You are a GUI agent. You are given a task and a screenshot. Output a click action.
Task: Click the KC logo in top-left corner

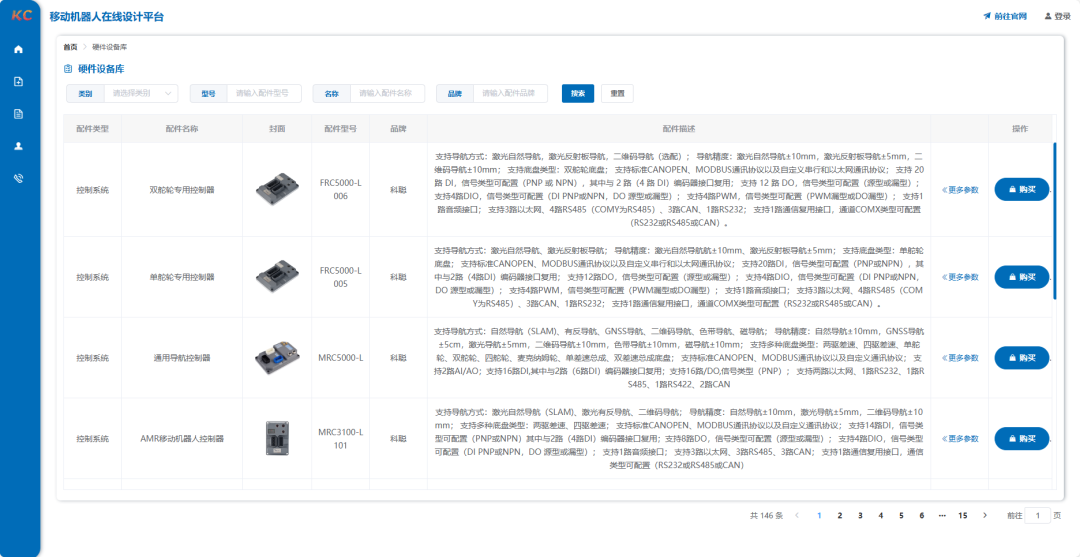click(x=21, y=16)
